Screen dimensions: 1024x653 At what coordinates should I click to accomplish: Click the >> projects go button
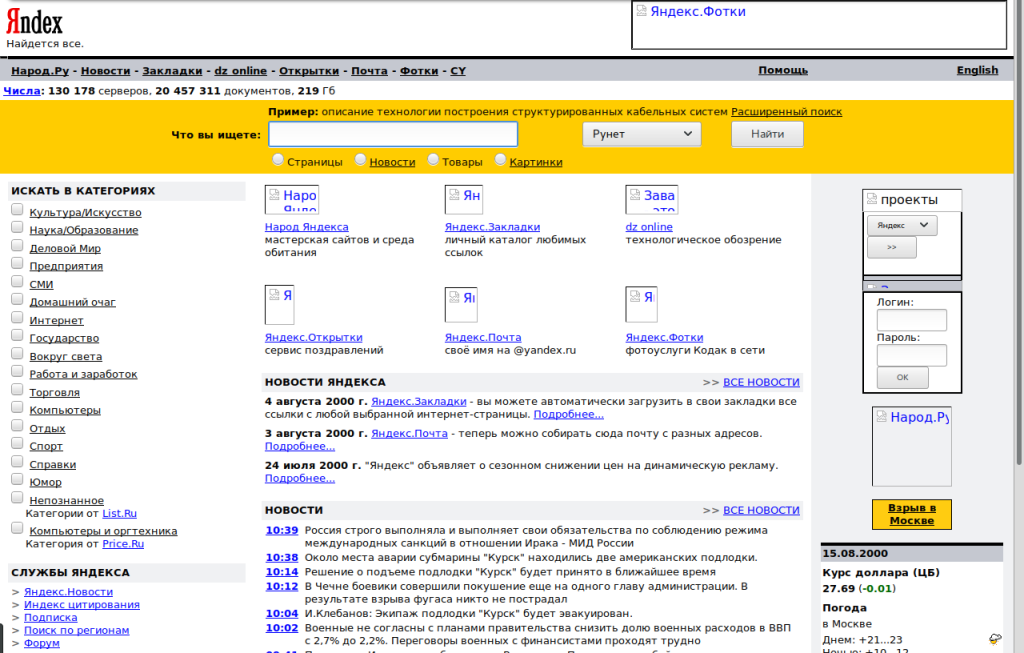click(x=891, y=247)
